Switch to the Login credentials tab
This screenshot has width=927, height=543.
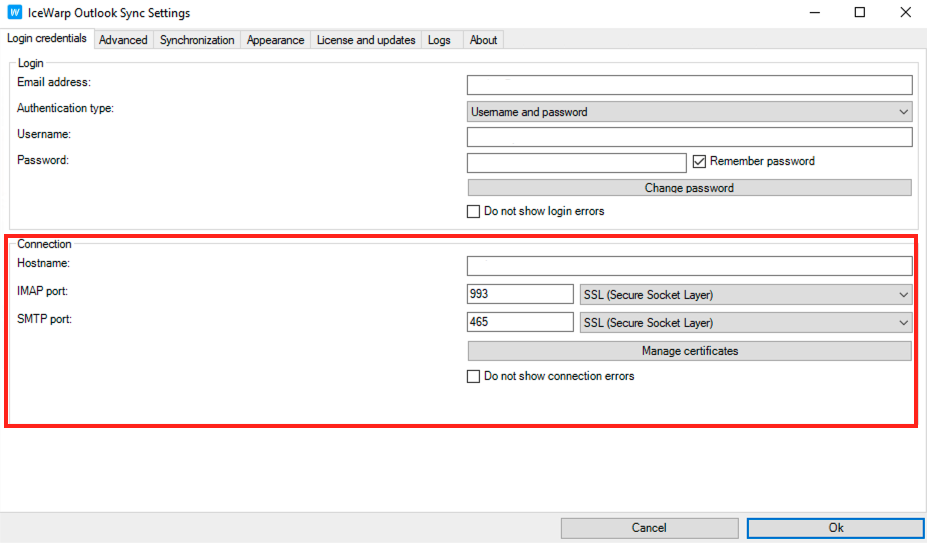point(47,38)
